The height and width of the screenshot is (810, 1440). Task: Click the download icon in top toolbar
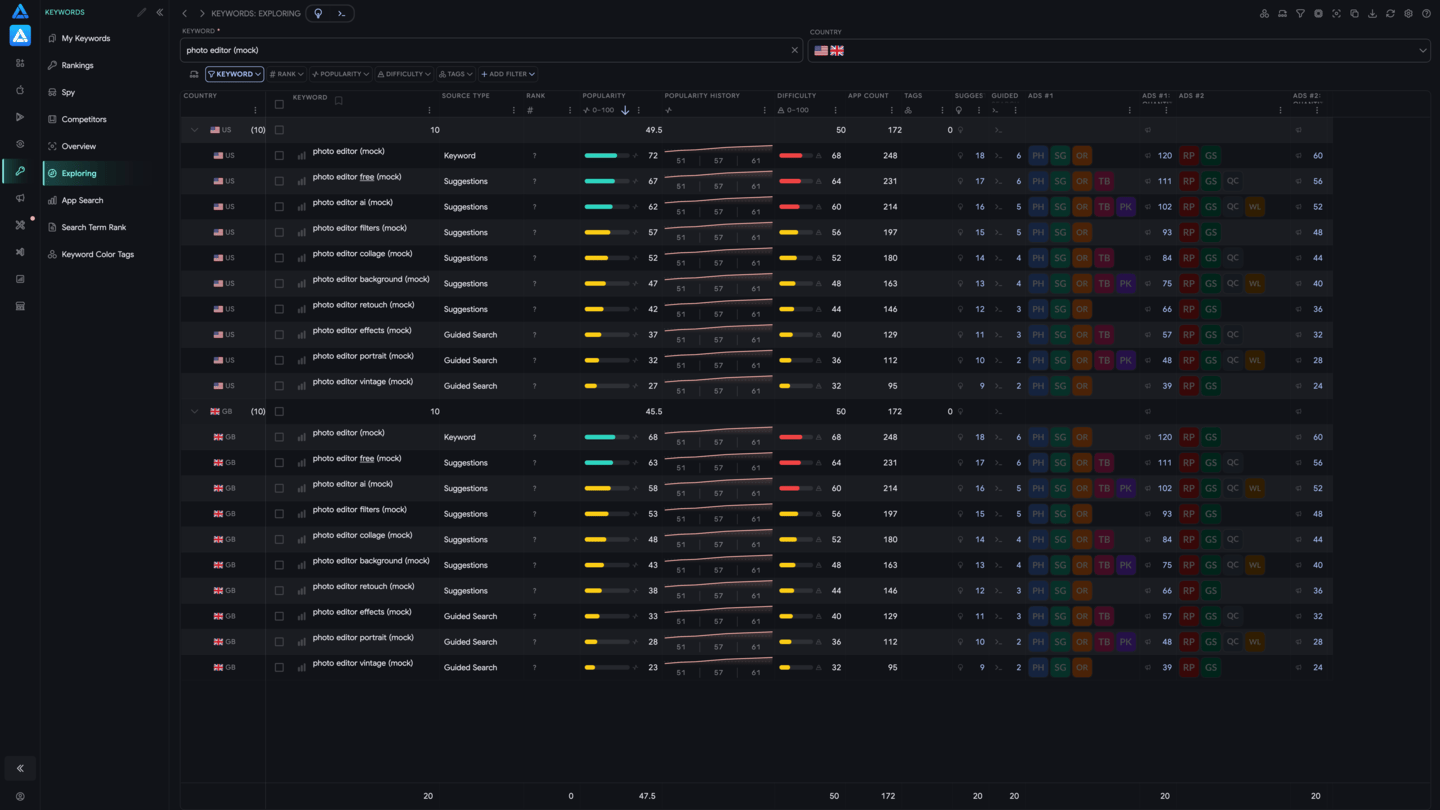coord(1372,14)
